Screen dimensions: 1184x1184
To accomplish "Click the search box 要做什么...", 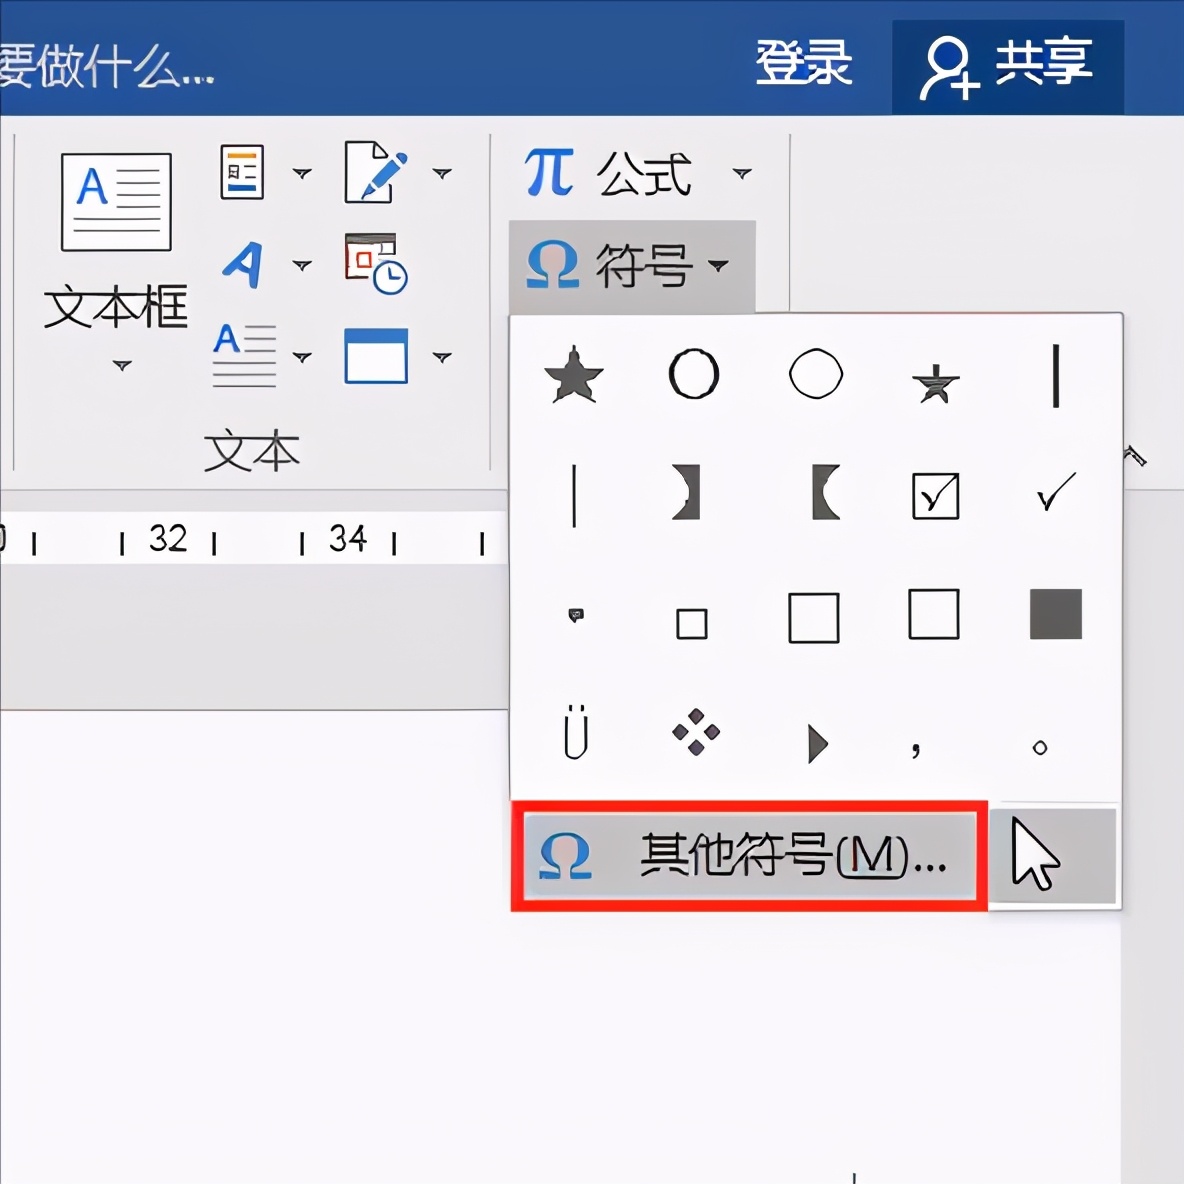I will pos(106,66).
